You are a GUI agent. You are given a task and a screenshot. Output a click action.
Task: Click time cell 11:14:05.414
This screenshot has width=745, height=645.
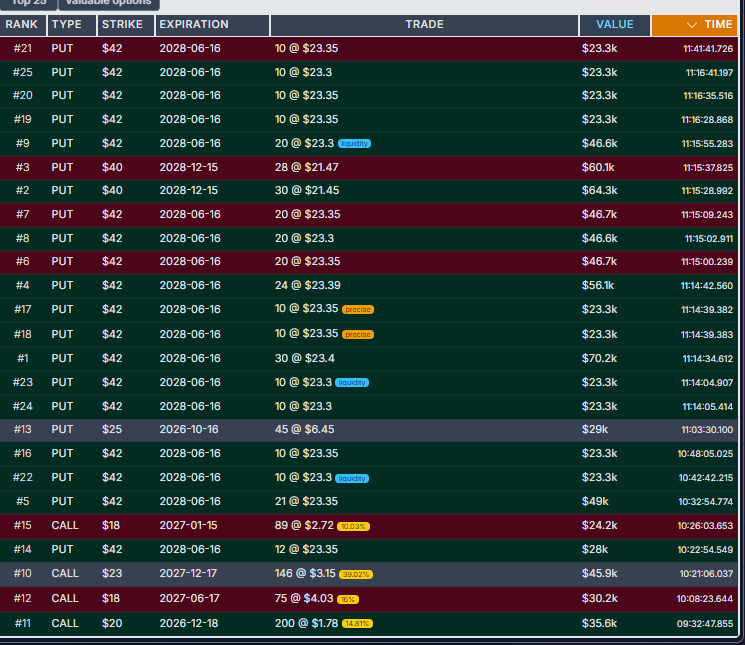[x=707, y=407]
